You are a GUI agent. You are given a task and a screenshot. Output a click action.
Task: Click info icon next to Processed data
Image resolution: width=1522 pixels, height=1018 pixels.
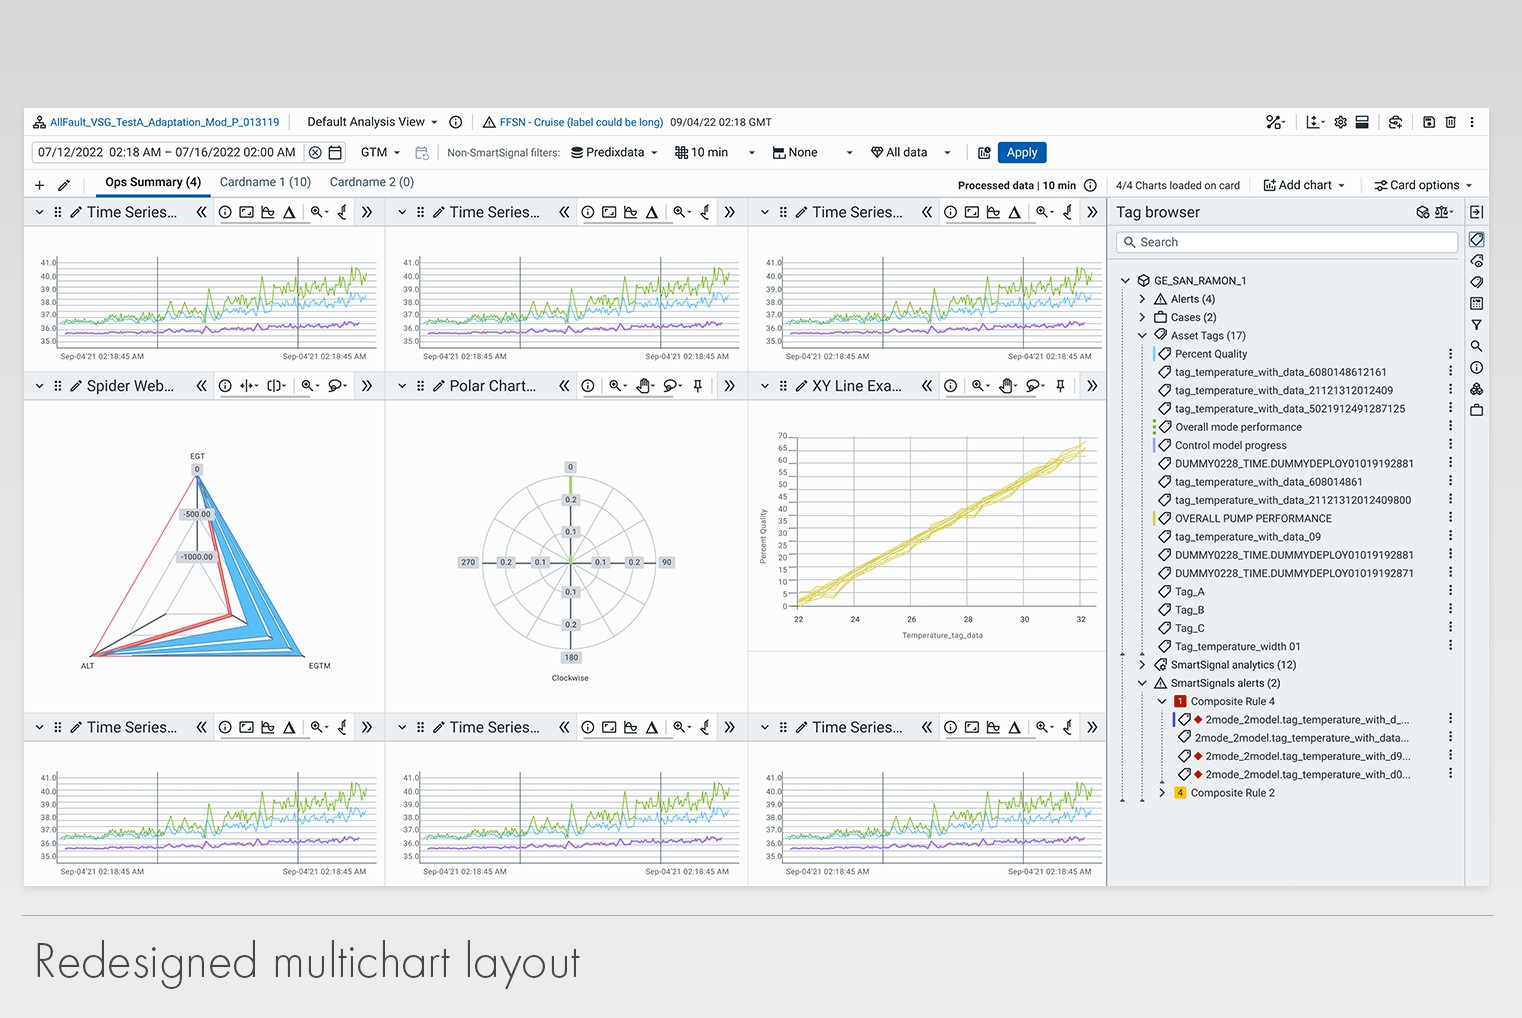click(x=1090, y=185)
